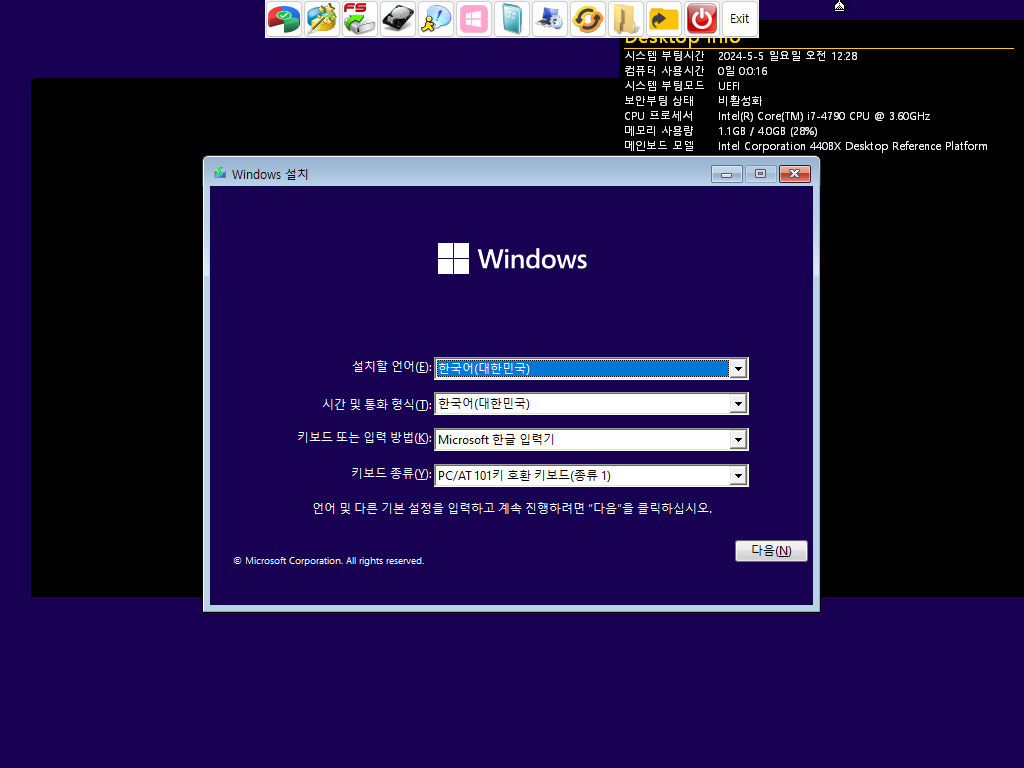Open the red-green pie chart partition tool
The width and height of the screenshot is (1024, 768).
(x=284, y=19)
